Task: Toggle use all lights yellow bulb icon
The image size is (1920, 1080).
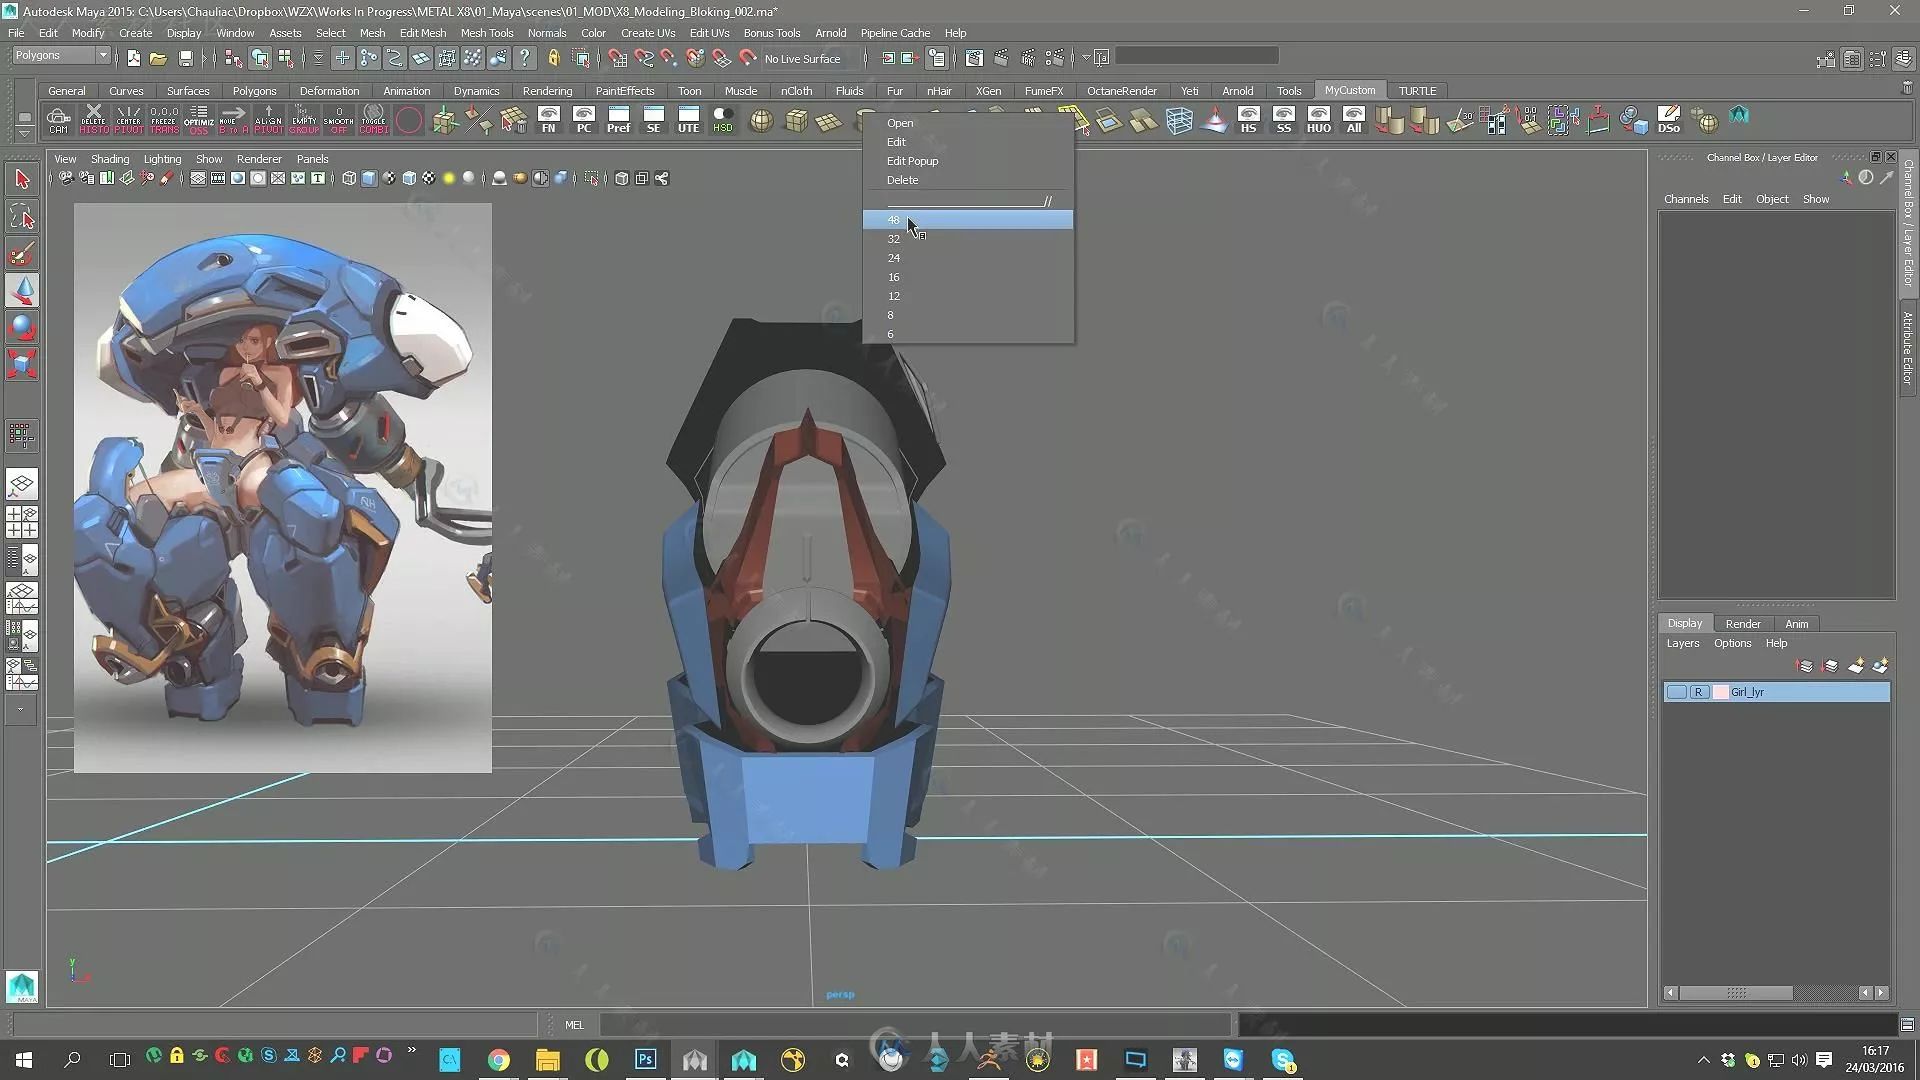Action: tap(449, 179)
